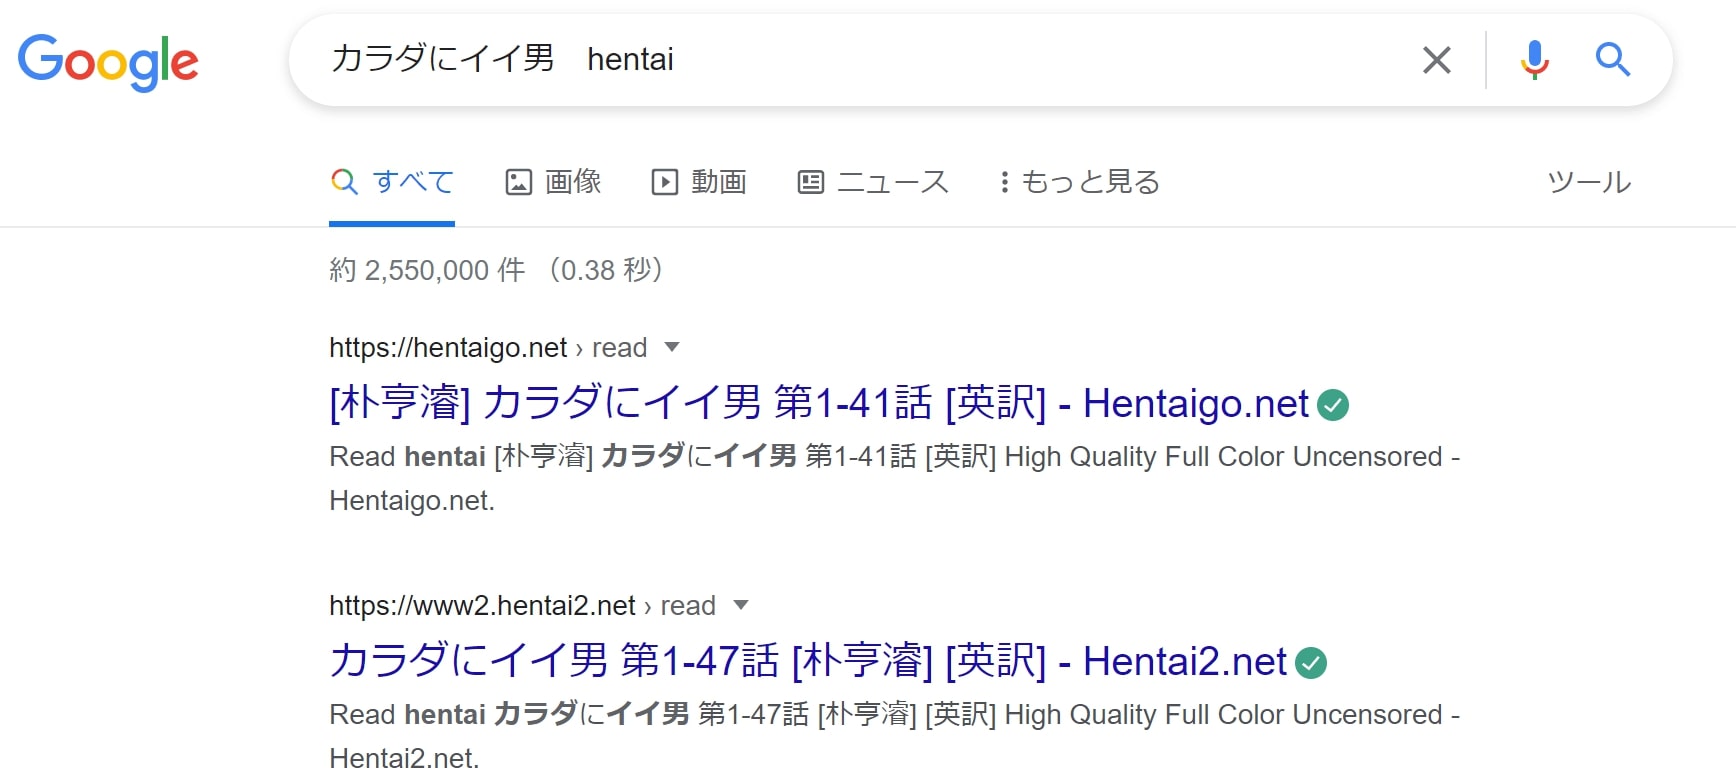Open the もっと見る menu

click(x=1079, y=182)
